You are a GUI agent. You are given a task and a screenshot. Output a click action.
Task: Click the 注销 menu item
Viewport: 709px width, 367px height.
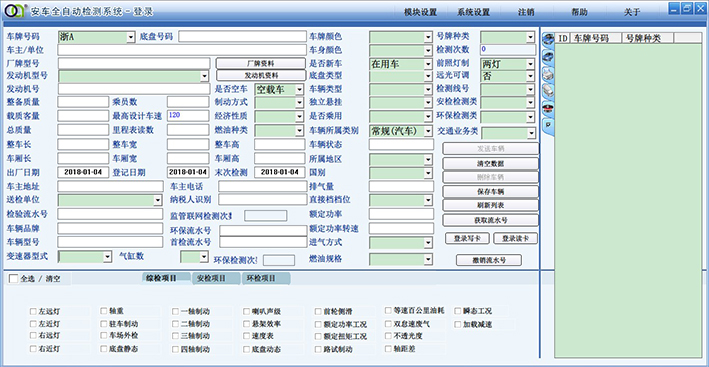pos(526,12)
